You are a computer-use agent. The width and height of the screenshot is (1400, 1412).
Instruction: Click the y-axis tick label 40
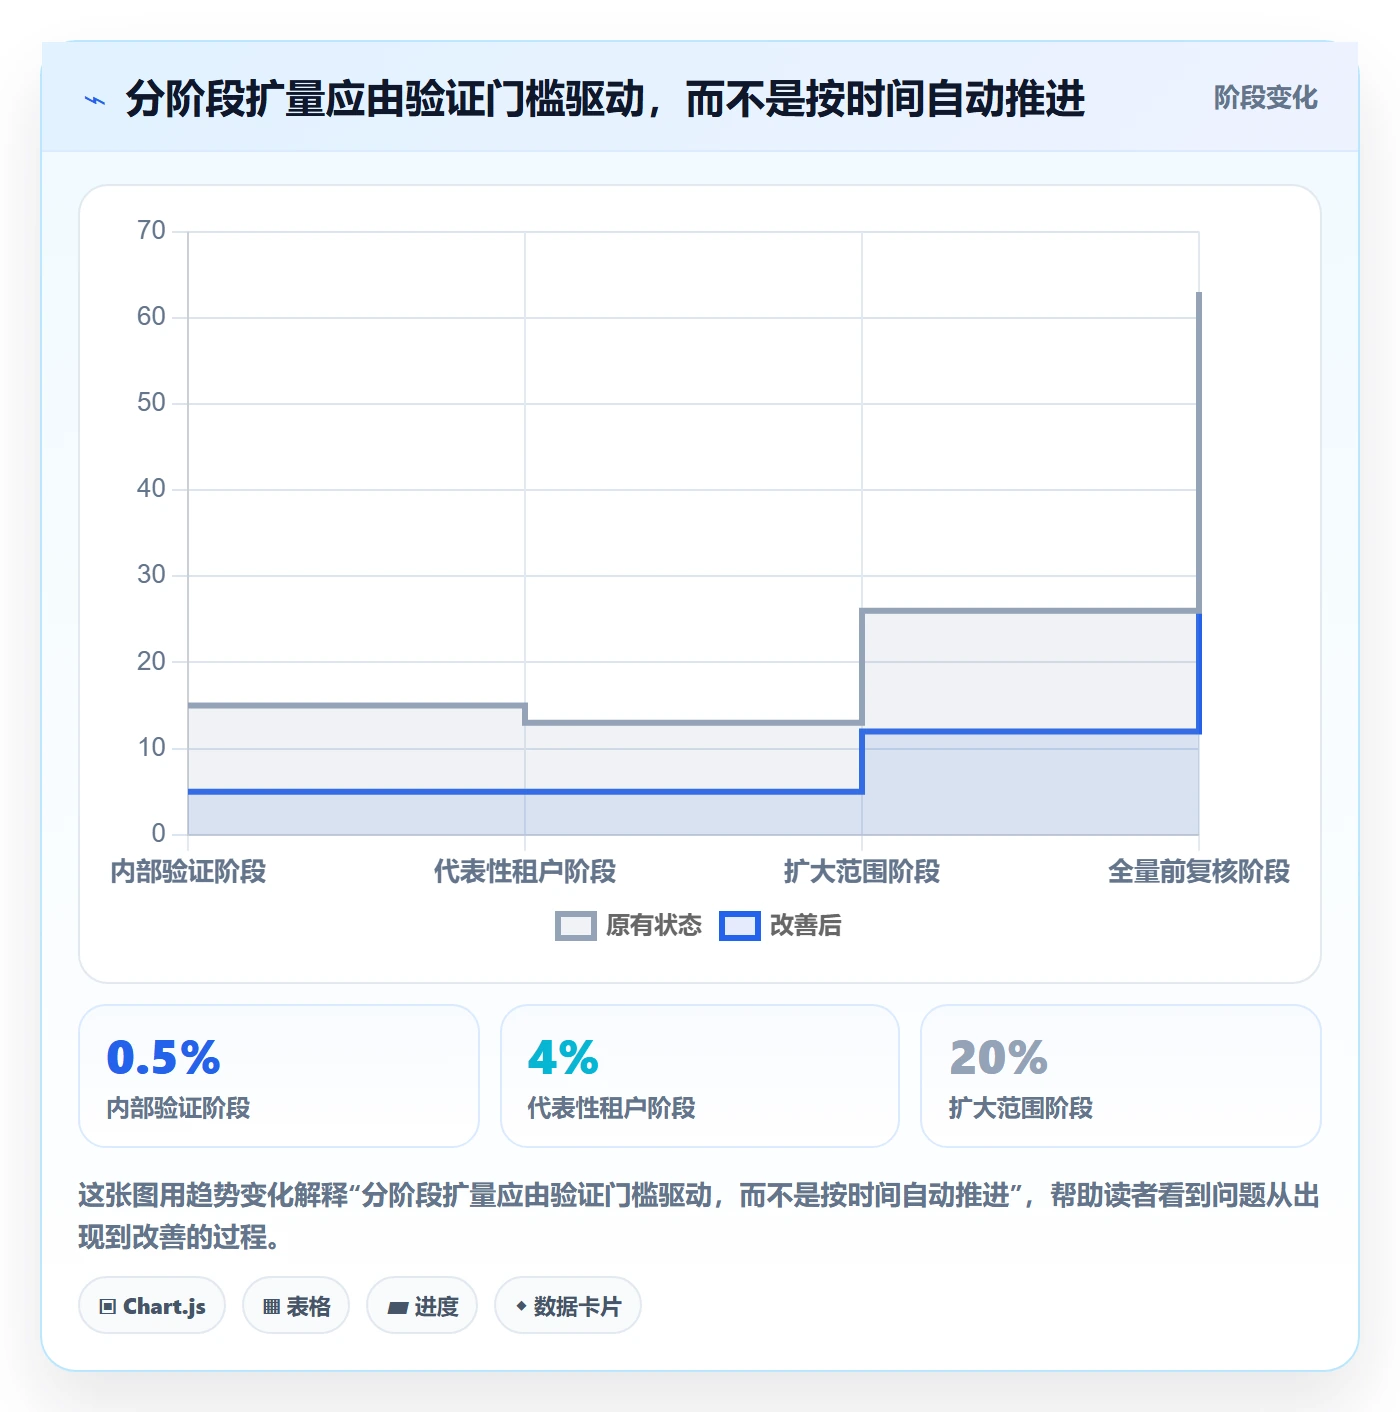(151, 489)
